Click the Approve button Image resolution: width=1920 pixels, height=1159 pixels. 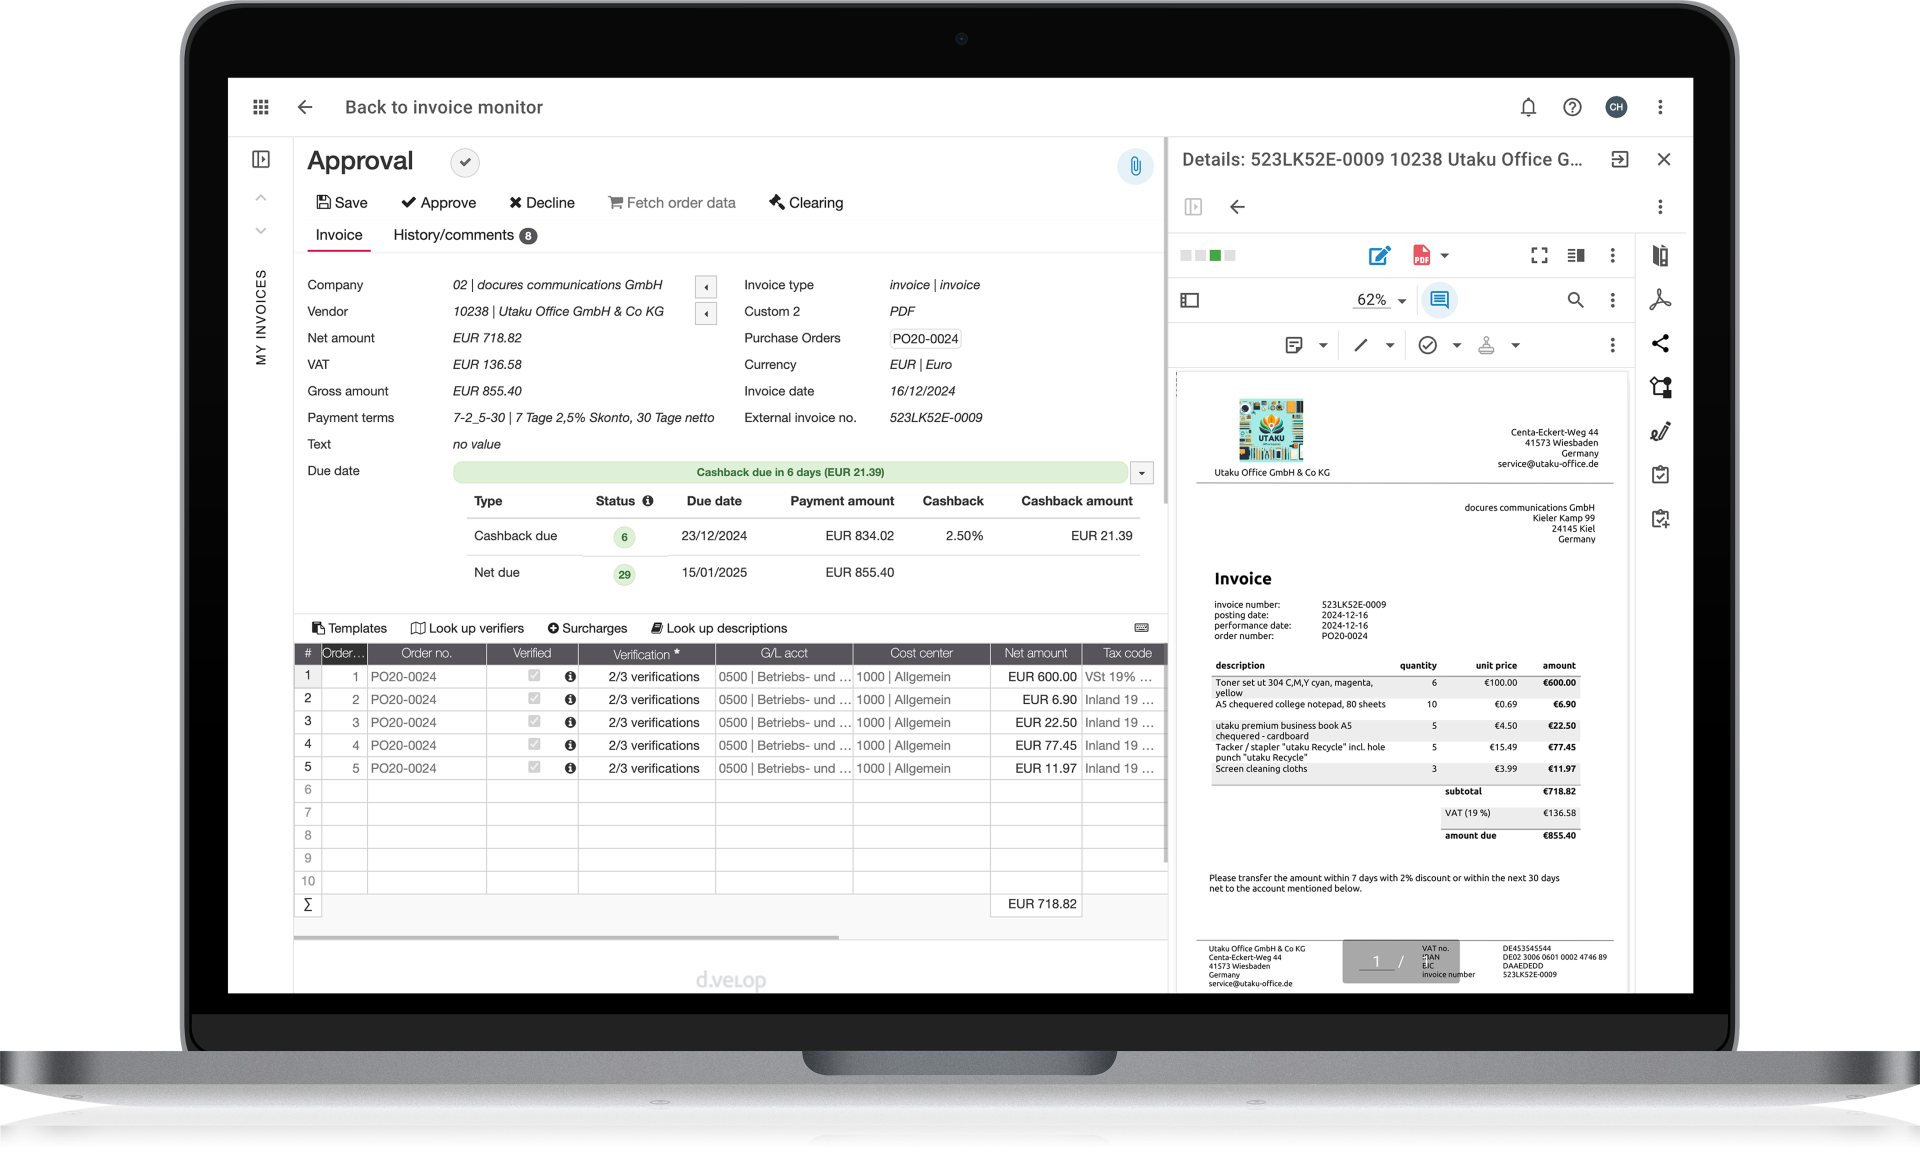pyautogui.click(x=439, y=202)
